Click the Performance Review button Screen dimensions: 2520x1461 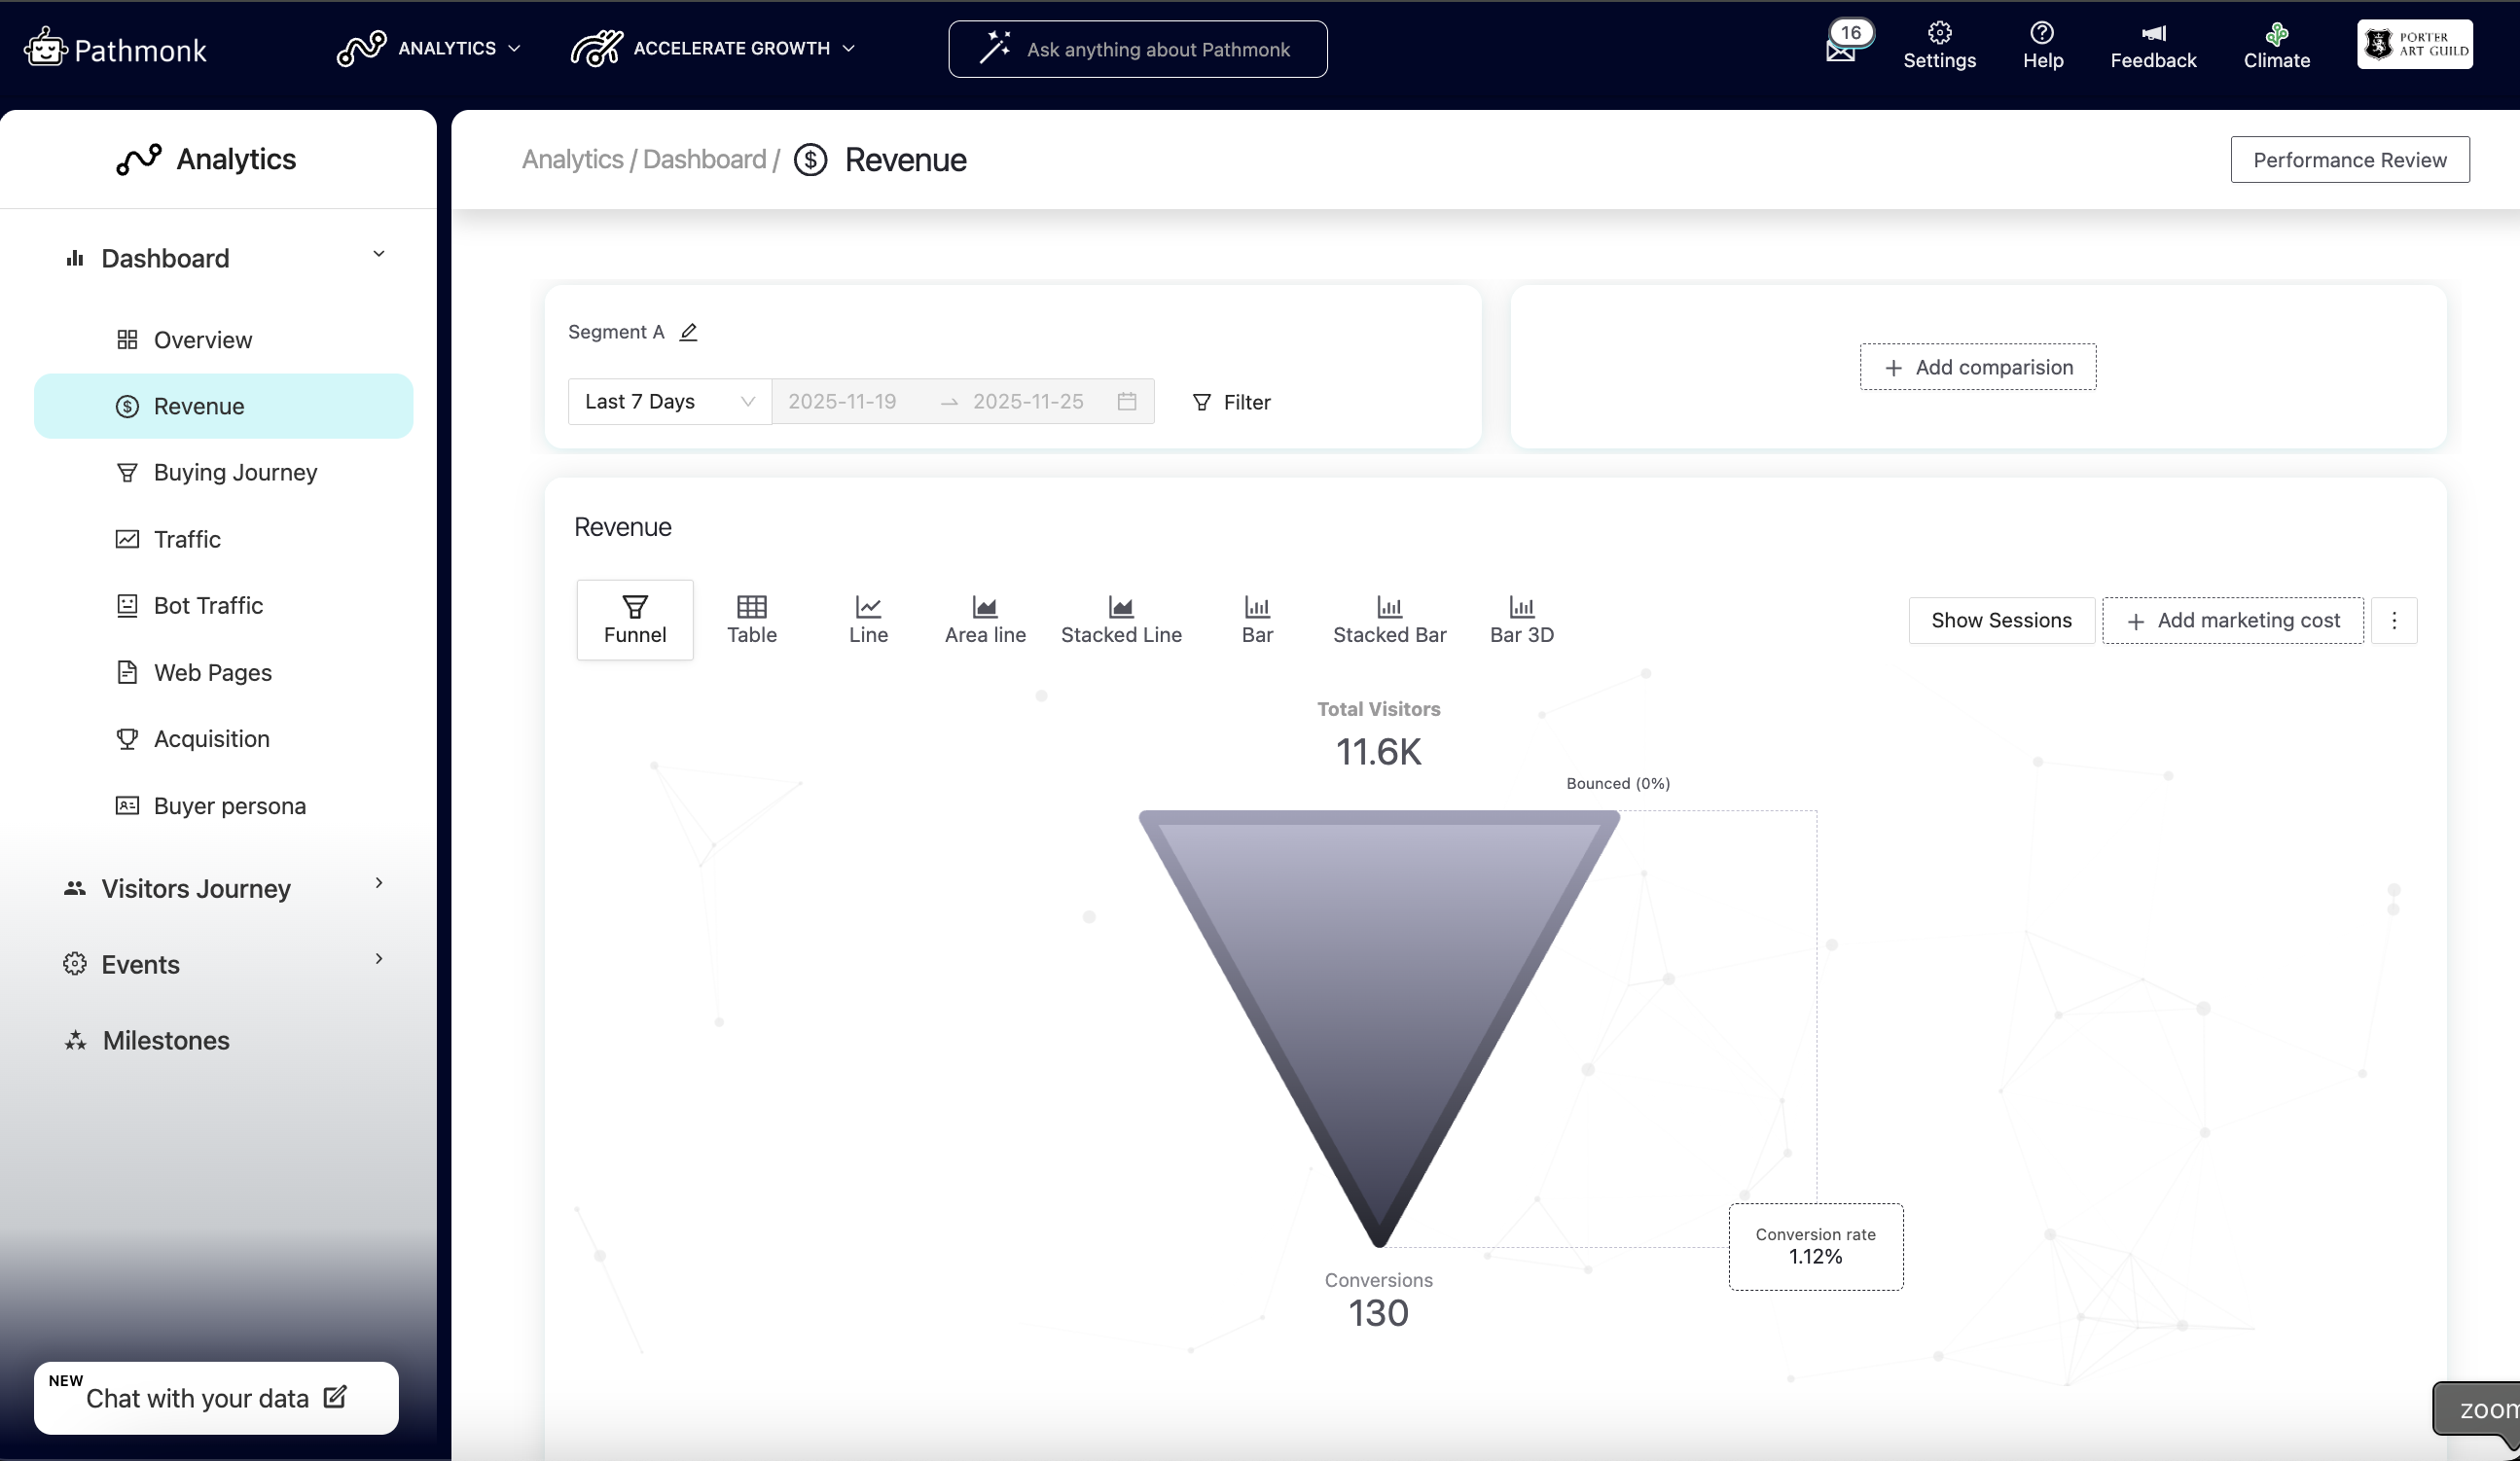[x=2349, y=160]
